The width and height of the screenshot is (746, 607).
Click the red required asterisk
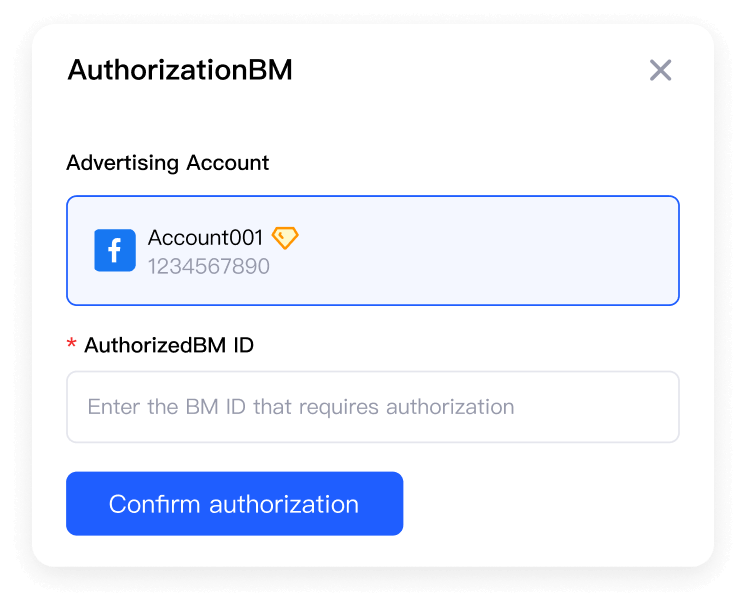[71, 343]
